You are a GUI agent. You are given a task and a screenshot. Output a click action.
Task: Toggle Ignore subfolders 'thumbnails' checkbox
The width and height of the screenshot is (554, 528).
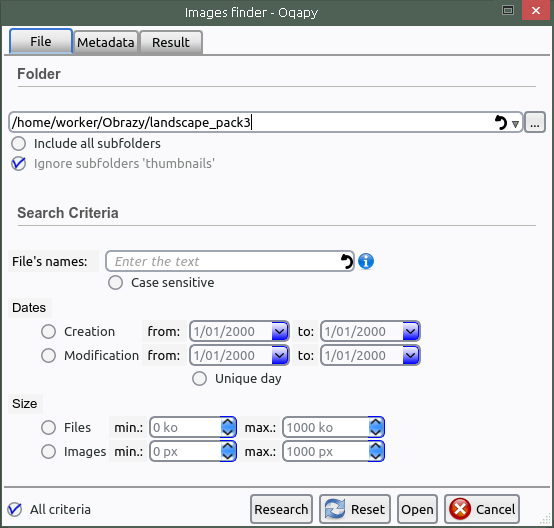click(x=18, y=164)
